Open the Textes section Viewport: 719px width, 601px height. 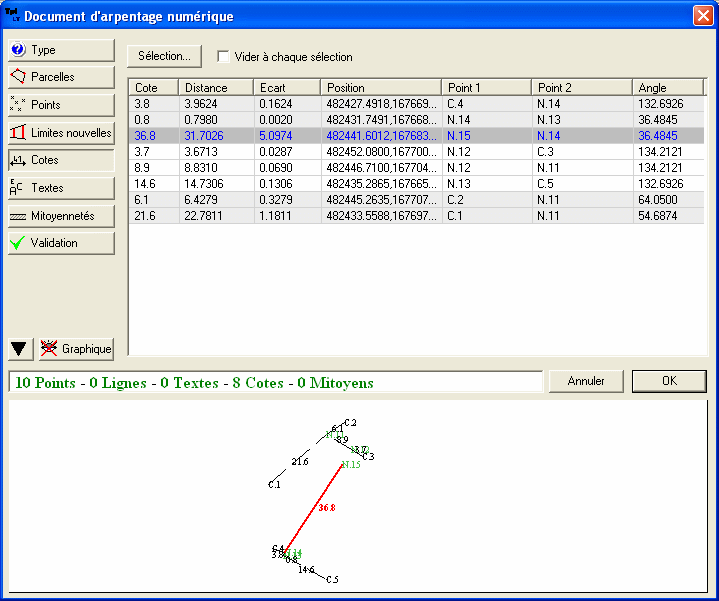(x=61, y=187)
